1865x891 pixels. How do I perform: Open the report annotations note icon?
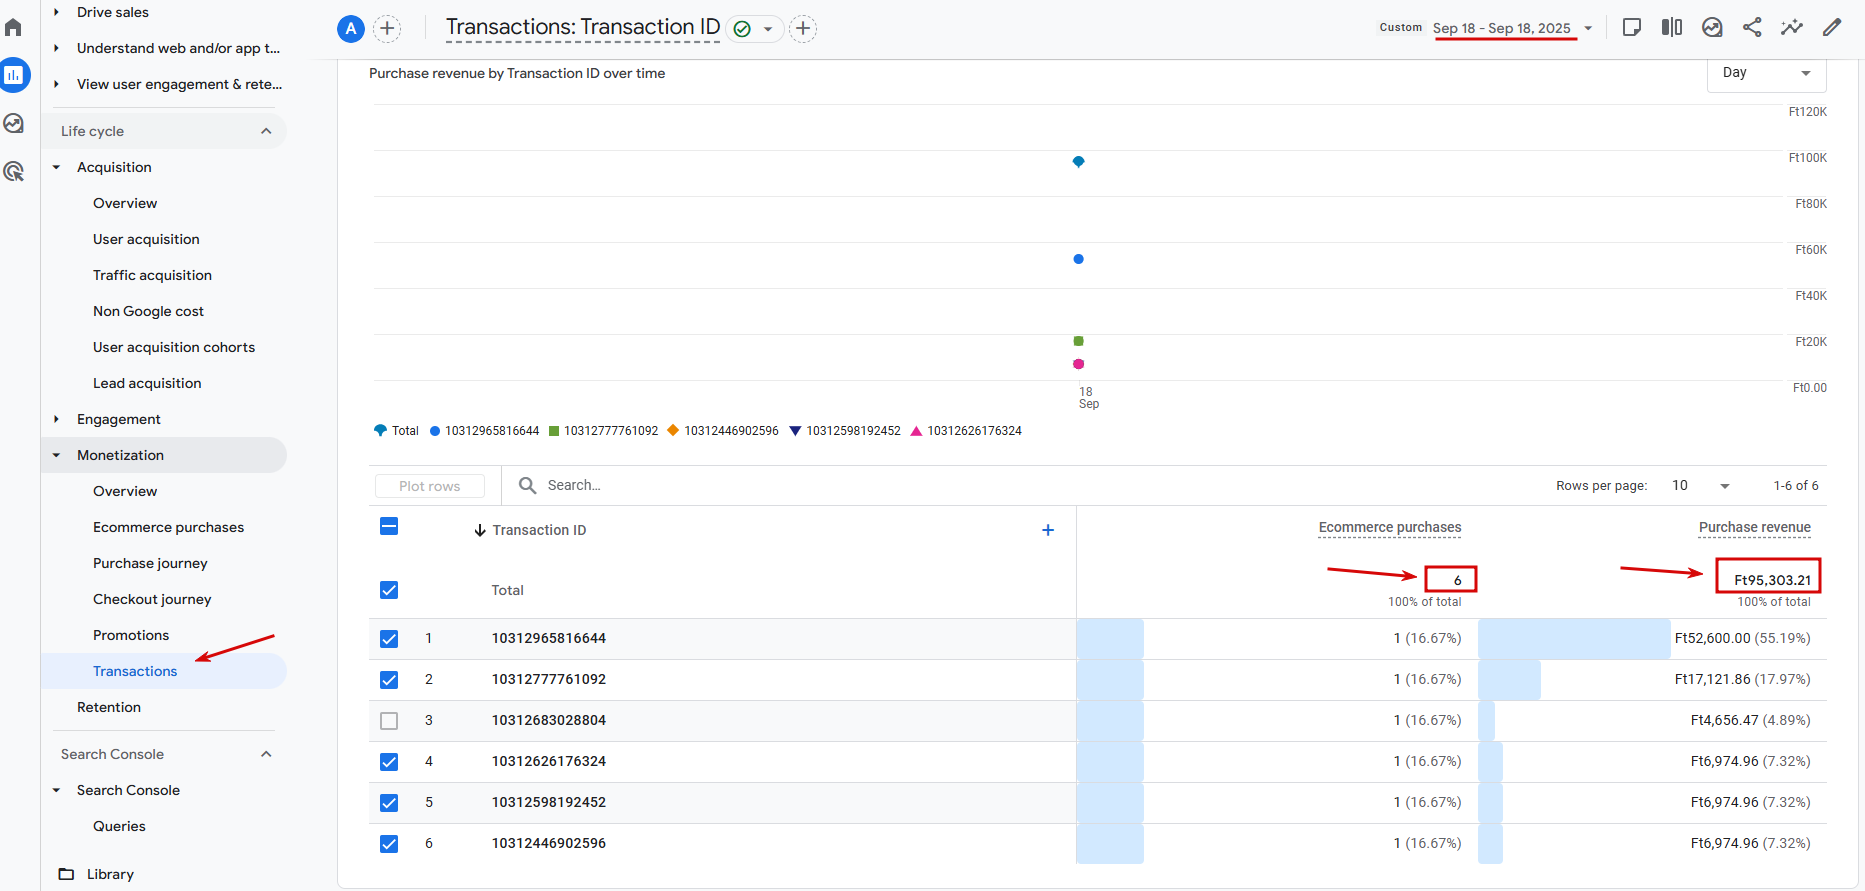tap(1632, 27)
